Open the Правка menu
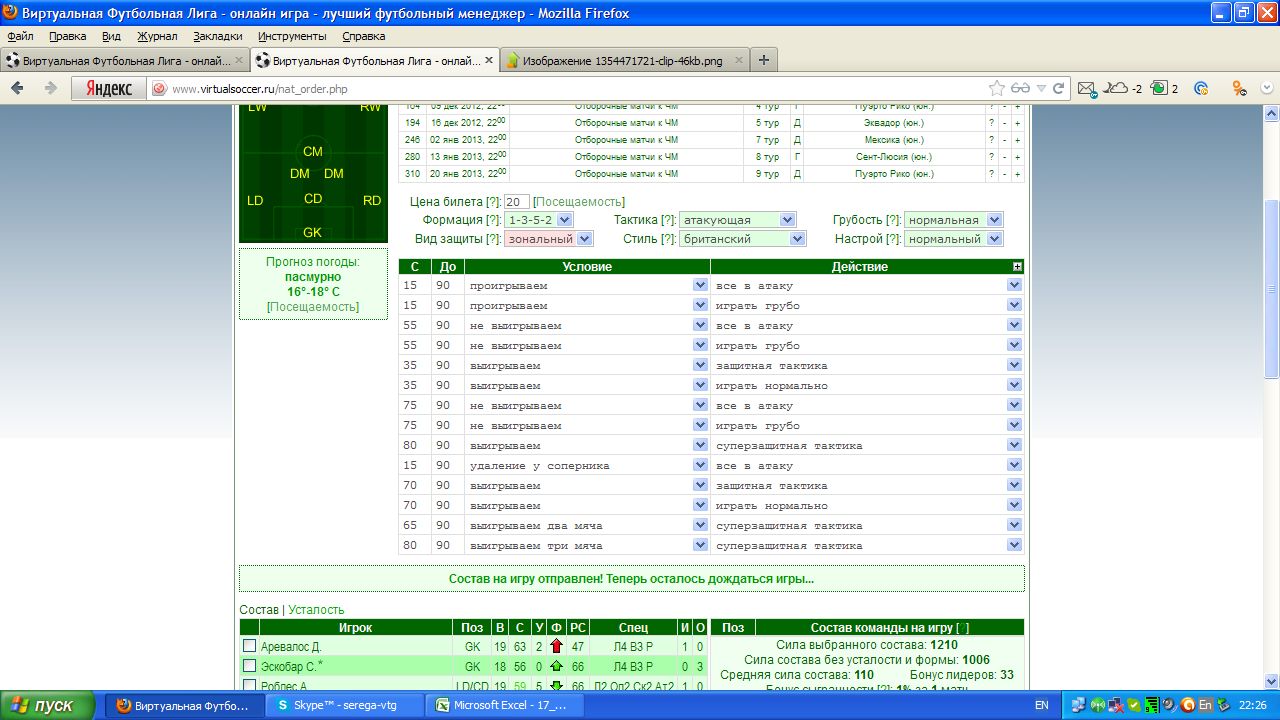1280x720 pixels. coord(67,36)
